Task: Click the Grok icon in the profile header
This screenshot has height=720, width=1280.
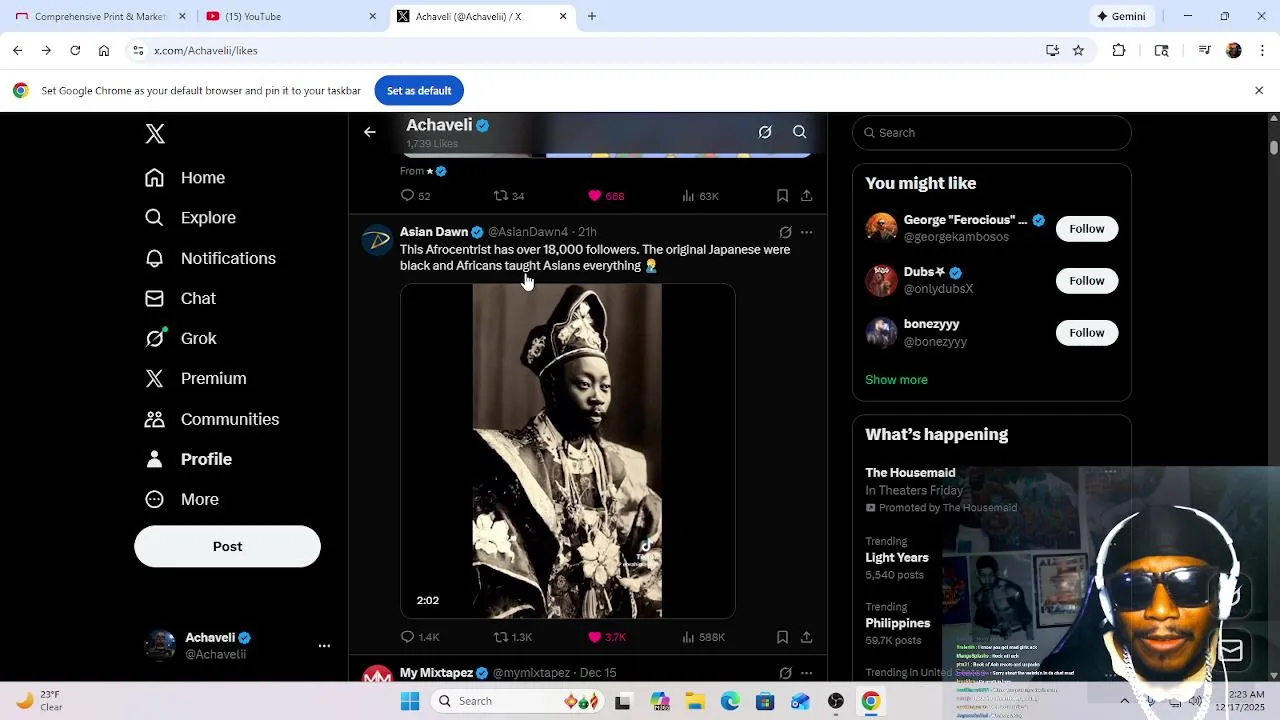Action: point(765,132)
